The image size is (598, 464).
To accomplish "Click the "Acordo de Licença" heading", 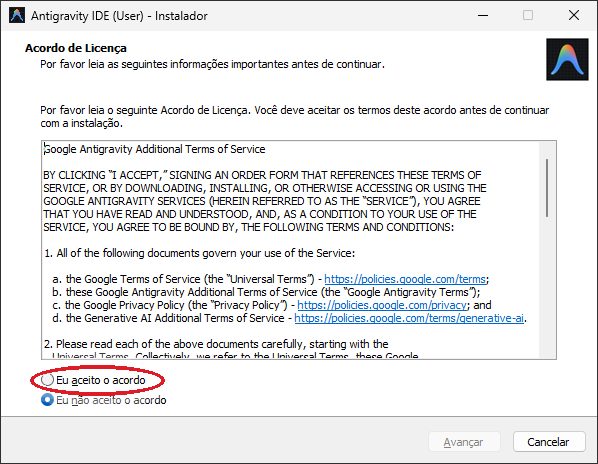I will [x=76, y=48].
